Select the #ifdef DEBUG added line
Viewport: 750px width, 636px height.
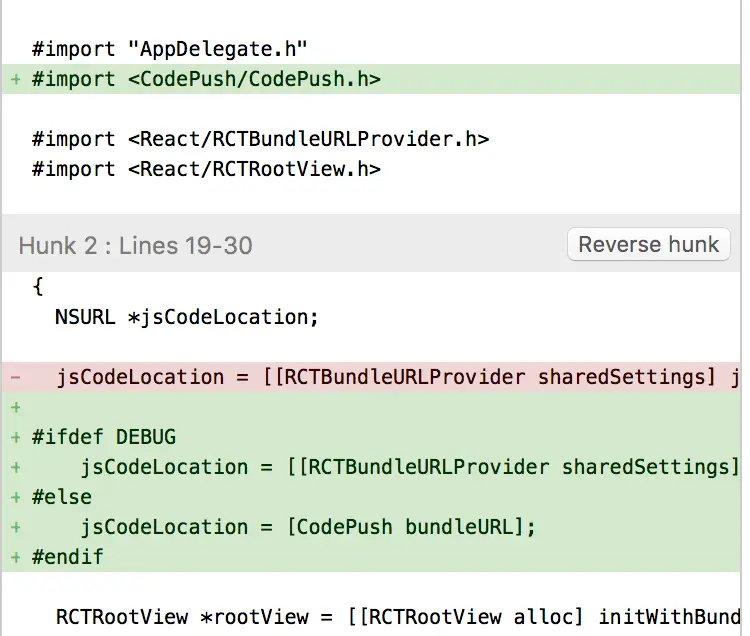pyautogui.click(x=371, y=437)
